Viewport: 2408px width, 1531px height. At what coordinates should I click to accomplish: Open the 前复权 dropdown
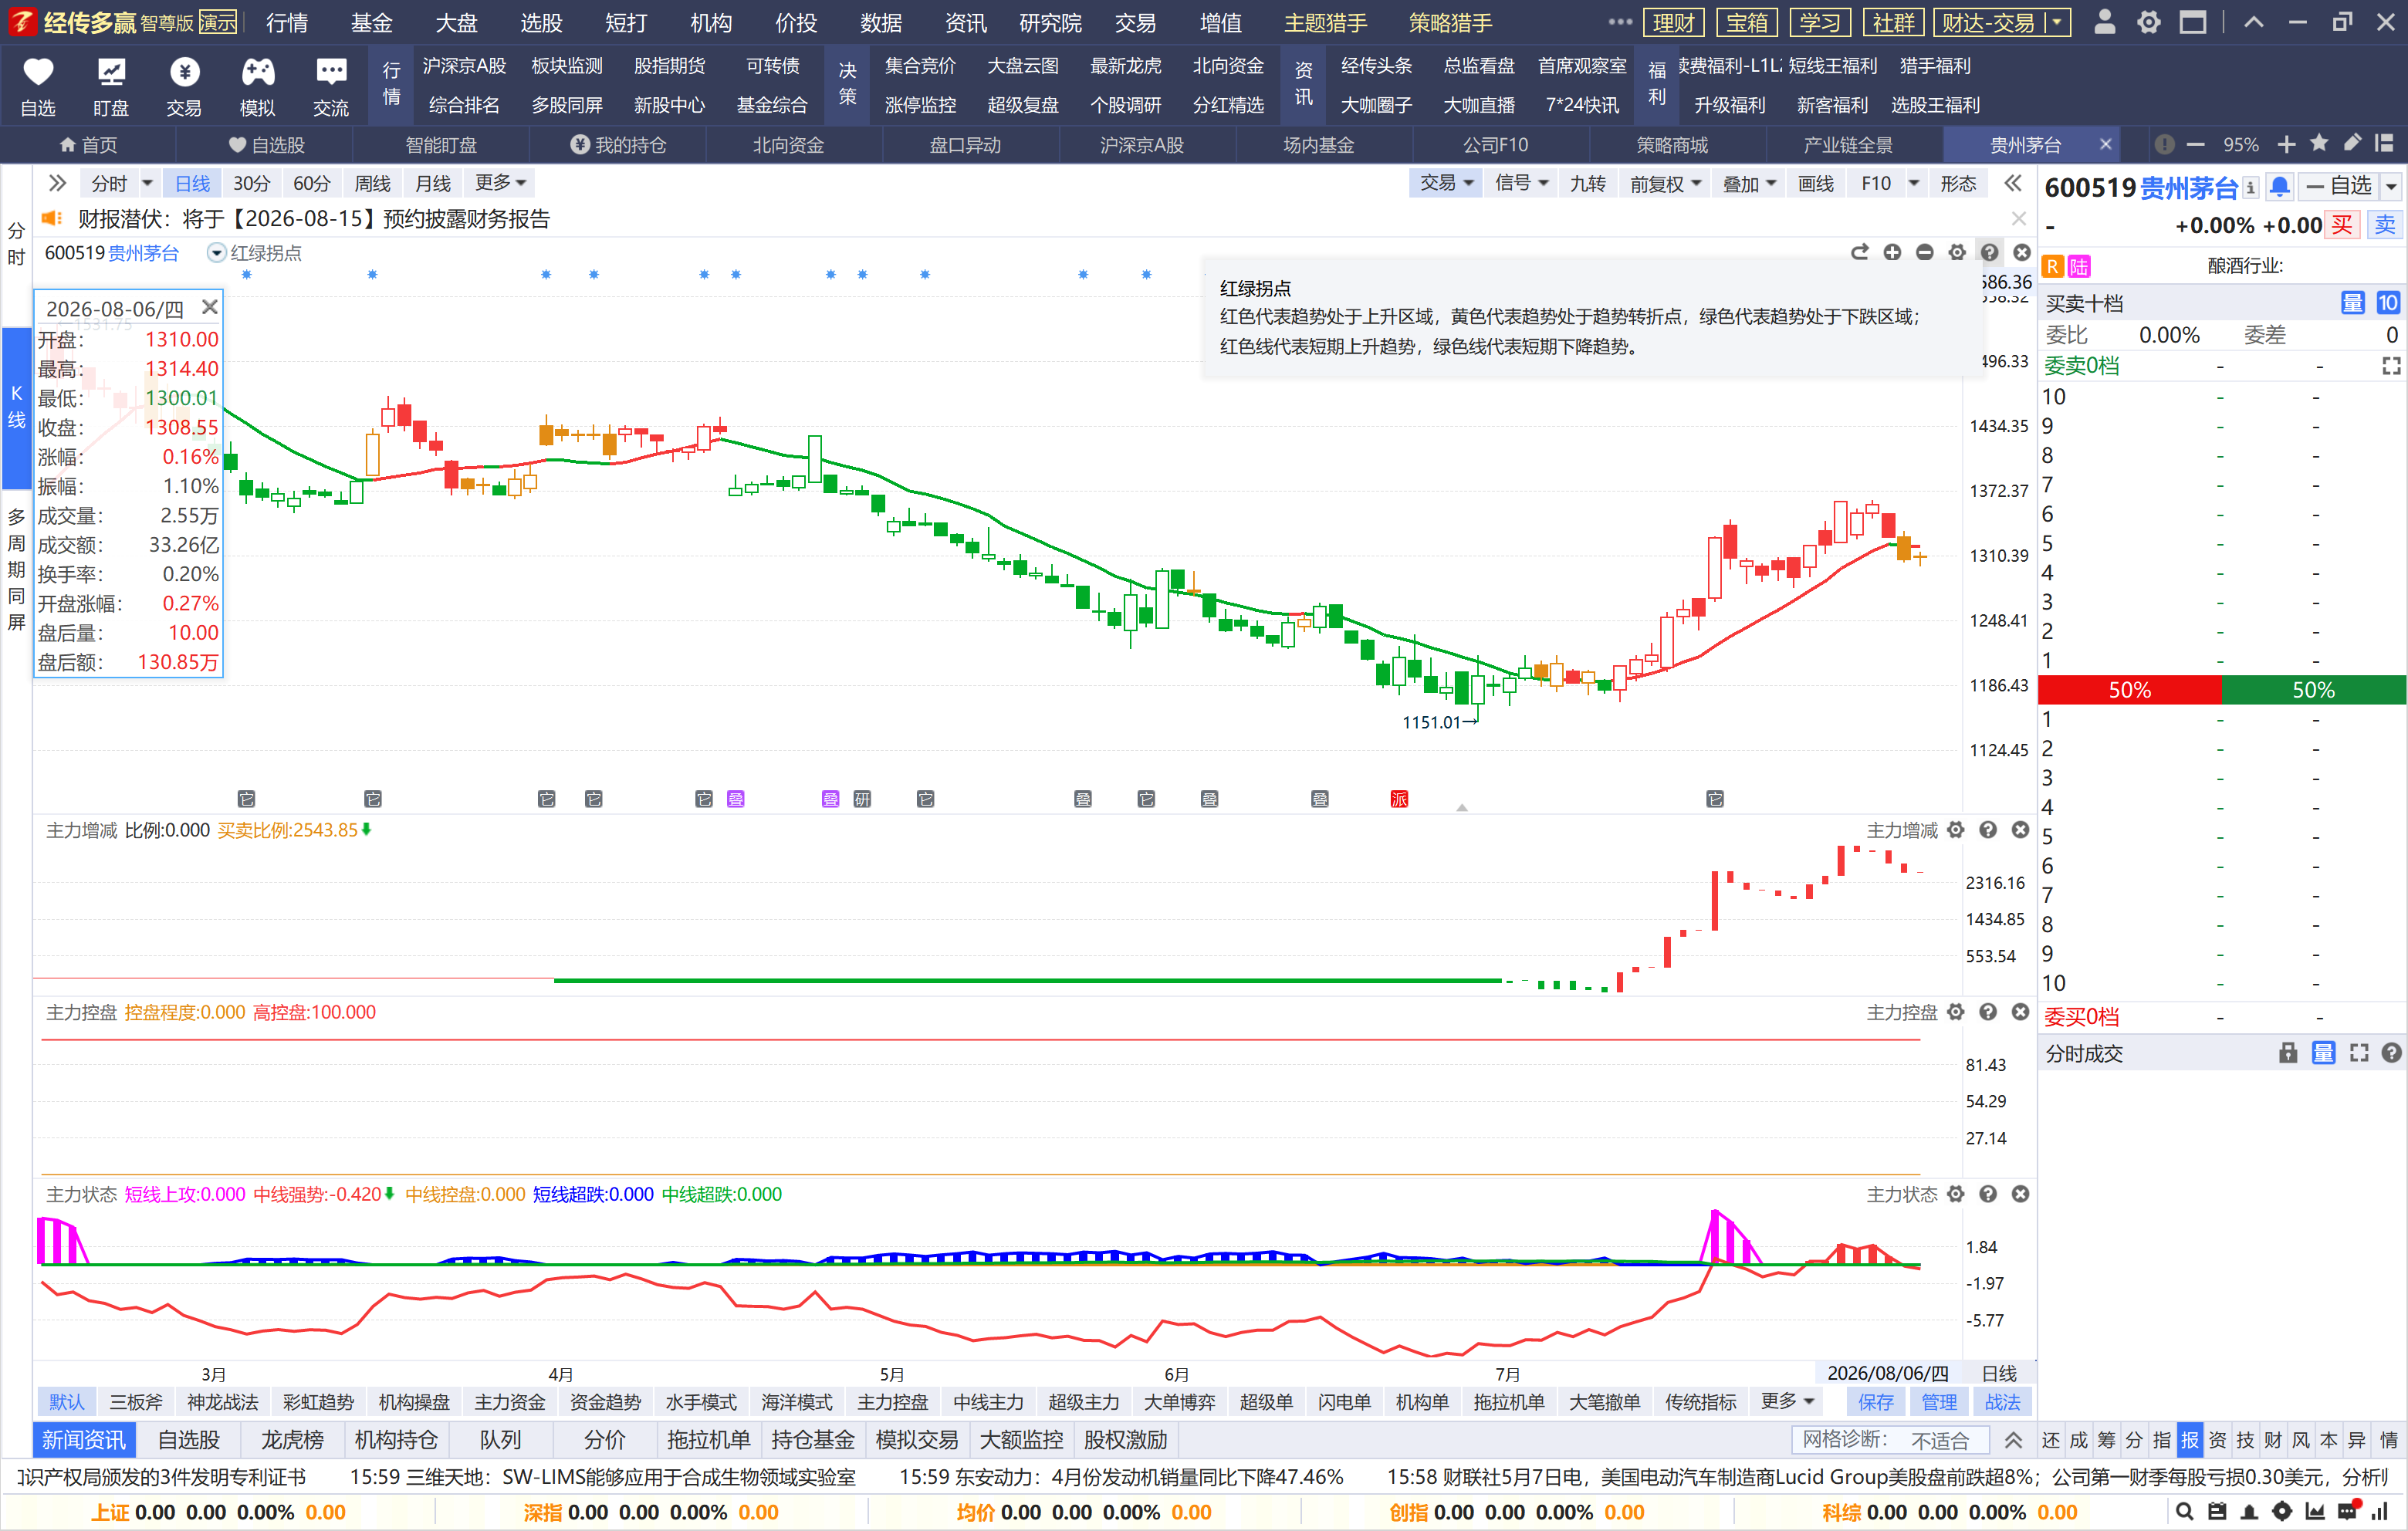pyautogui.click(x=1665, y=183)
